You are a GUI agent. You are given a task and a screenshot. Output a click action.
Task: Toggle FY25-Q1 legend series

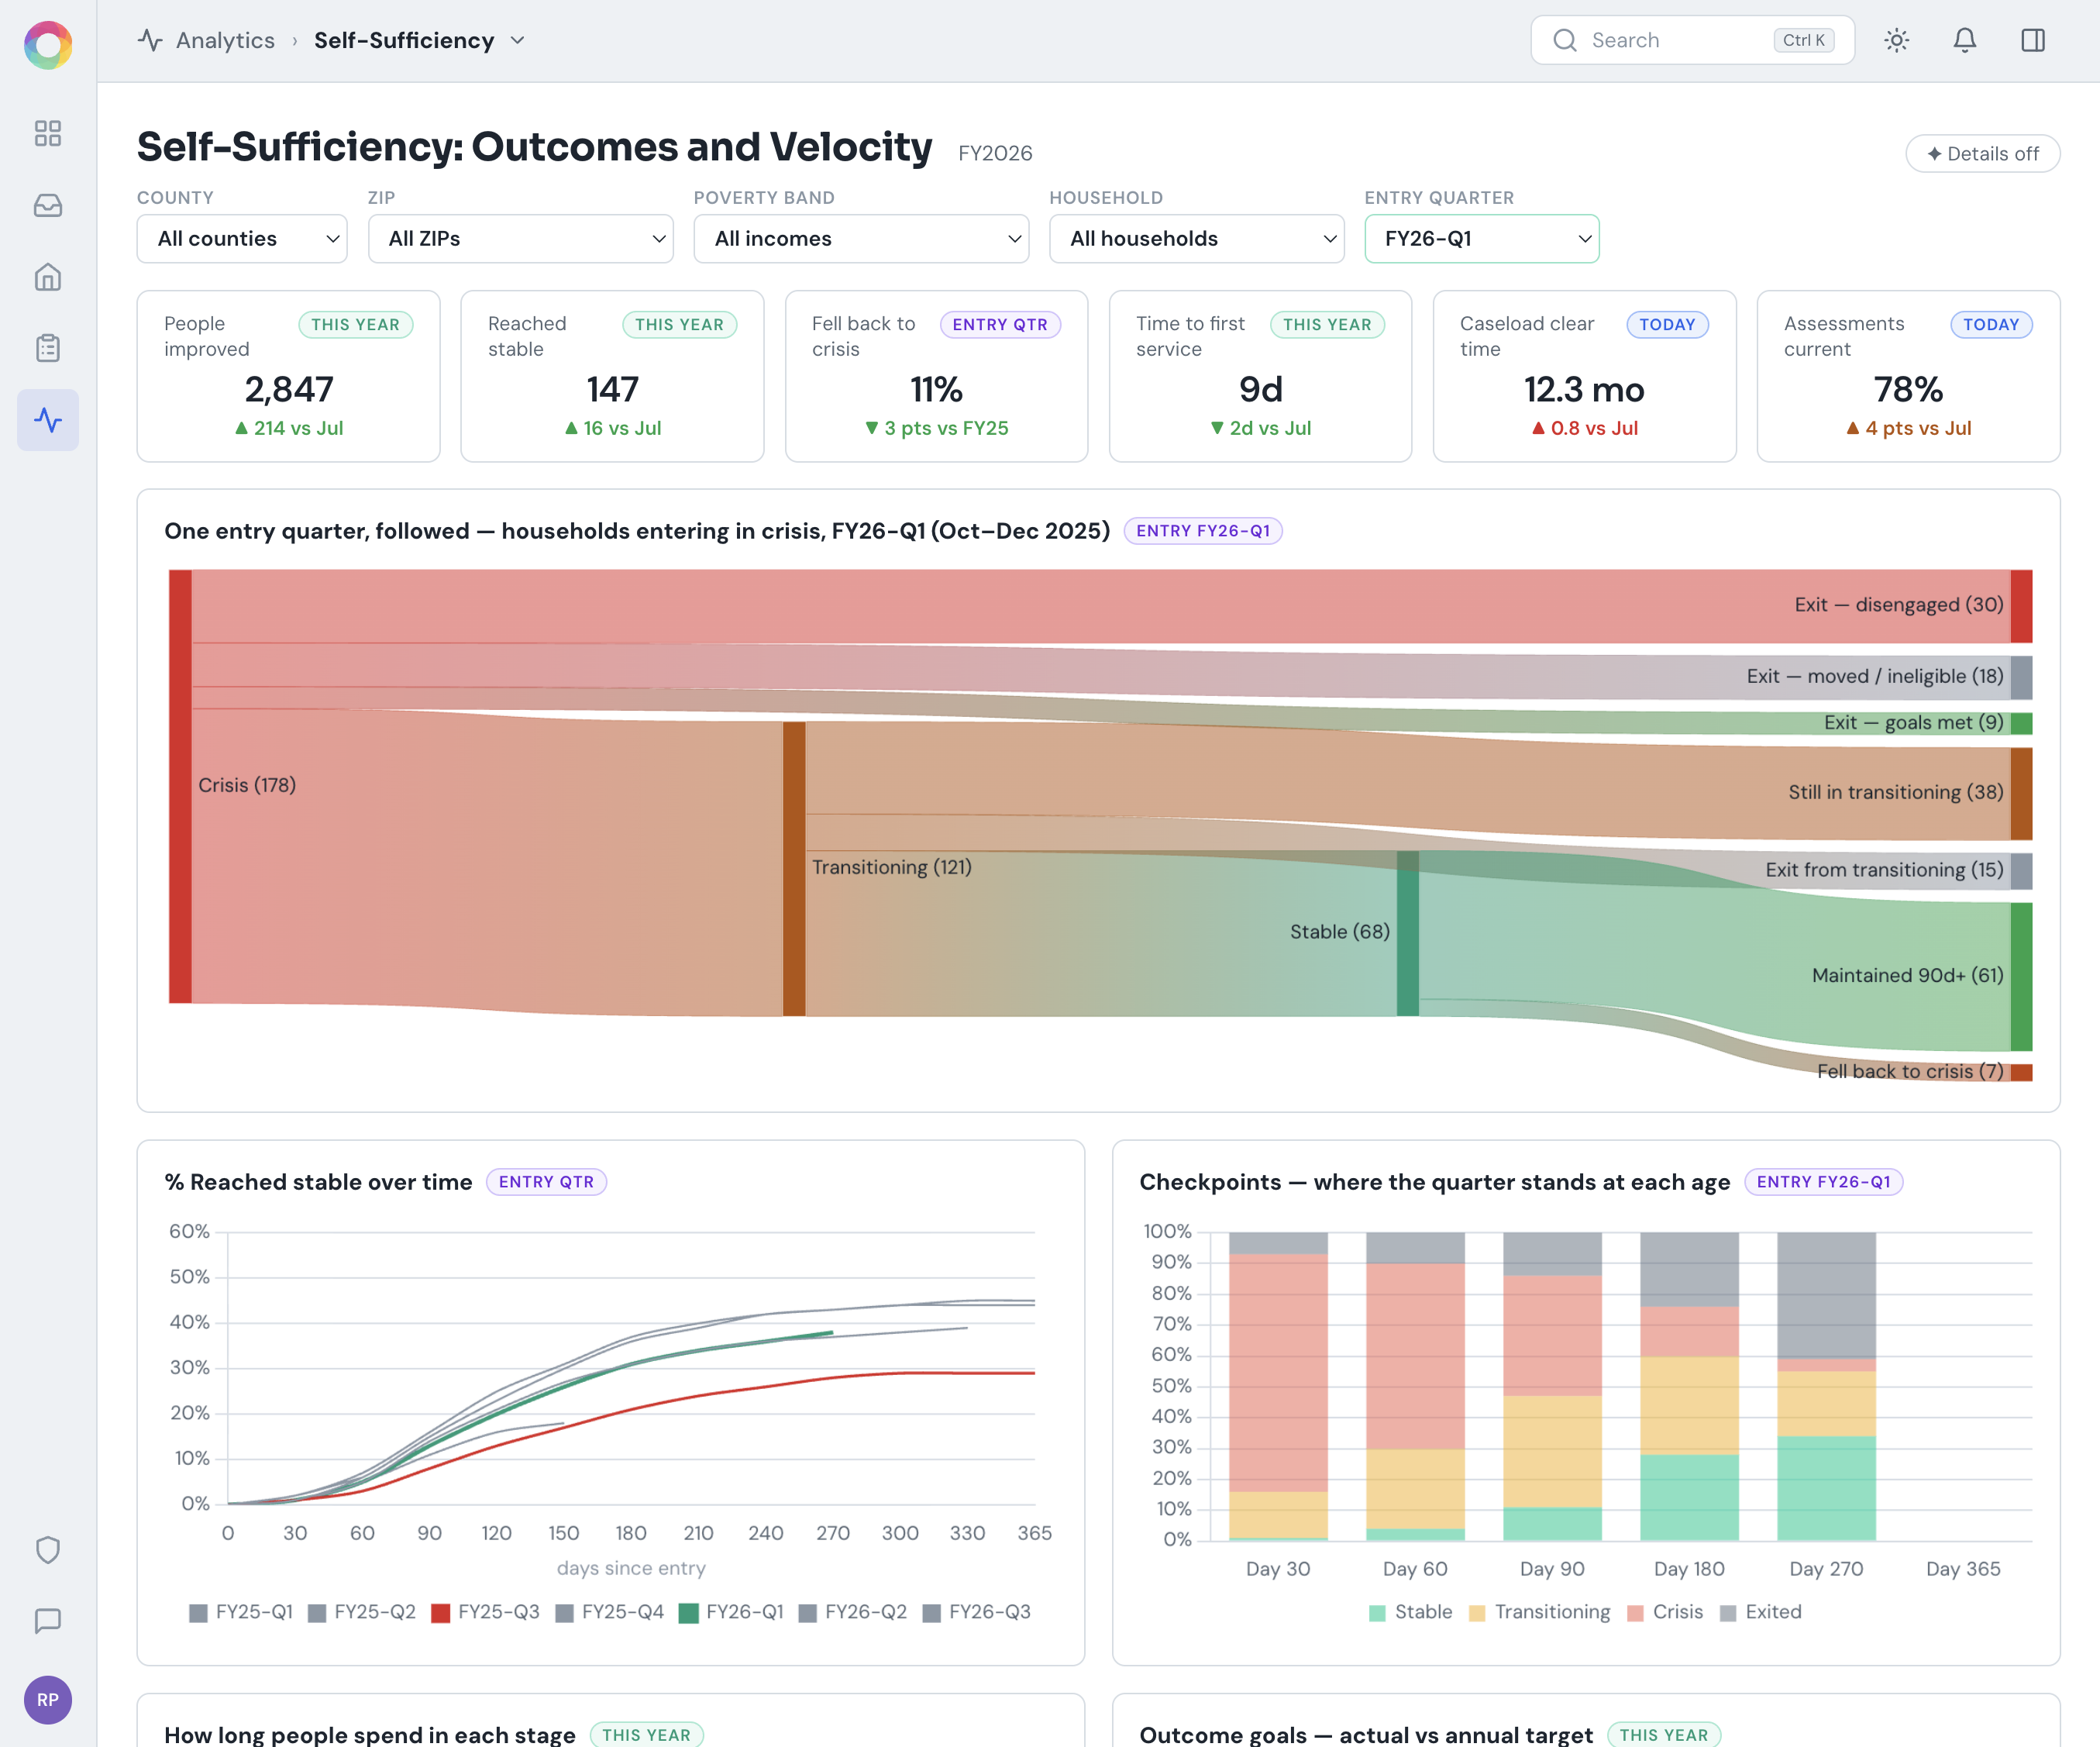(x=241, y=1612)
